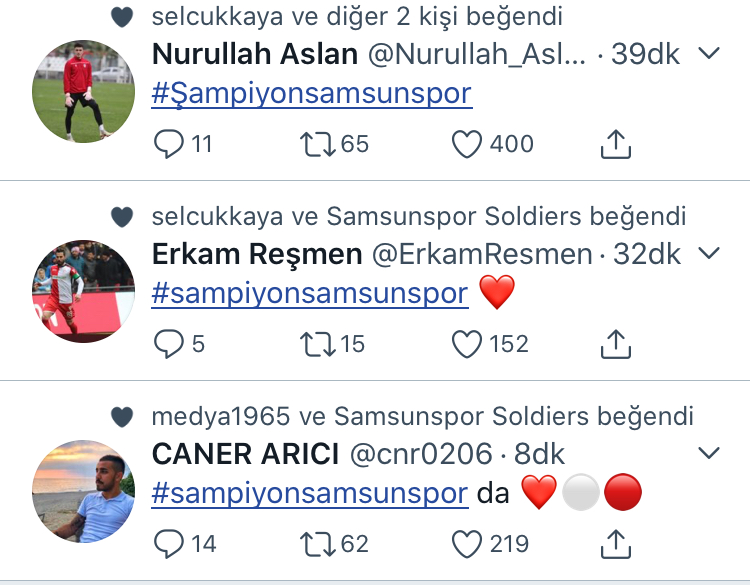
Task: Reply to Erkam Reşmen's tweet
Action: click(168, 344)
